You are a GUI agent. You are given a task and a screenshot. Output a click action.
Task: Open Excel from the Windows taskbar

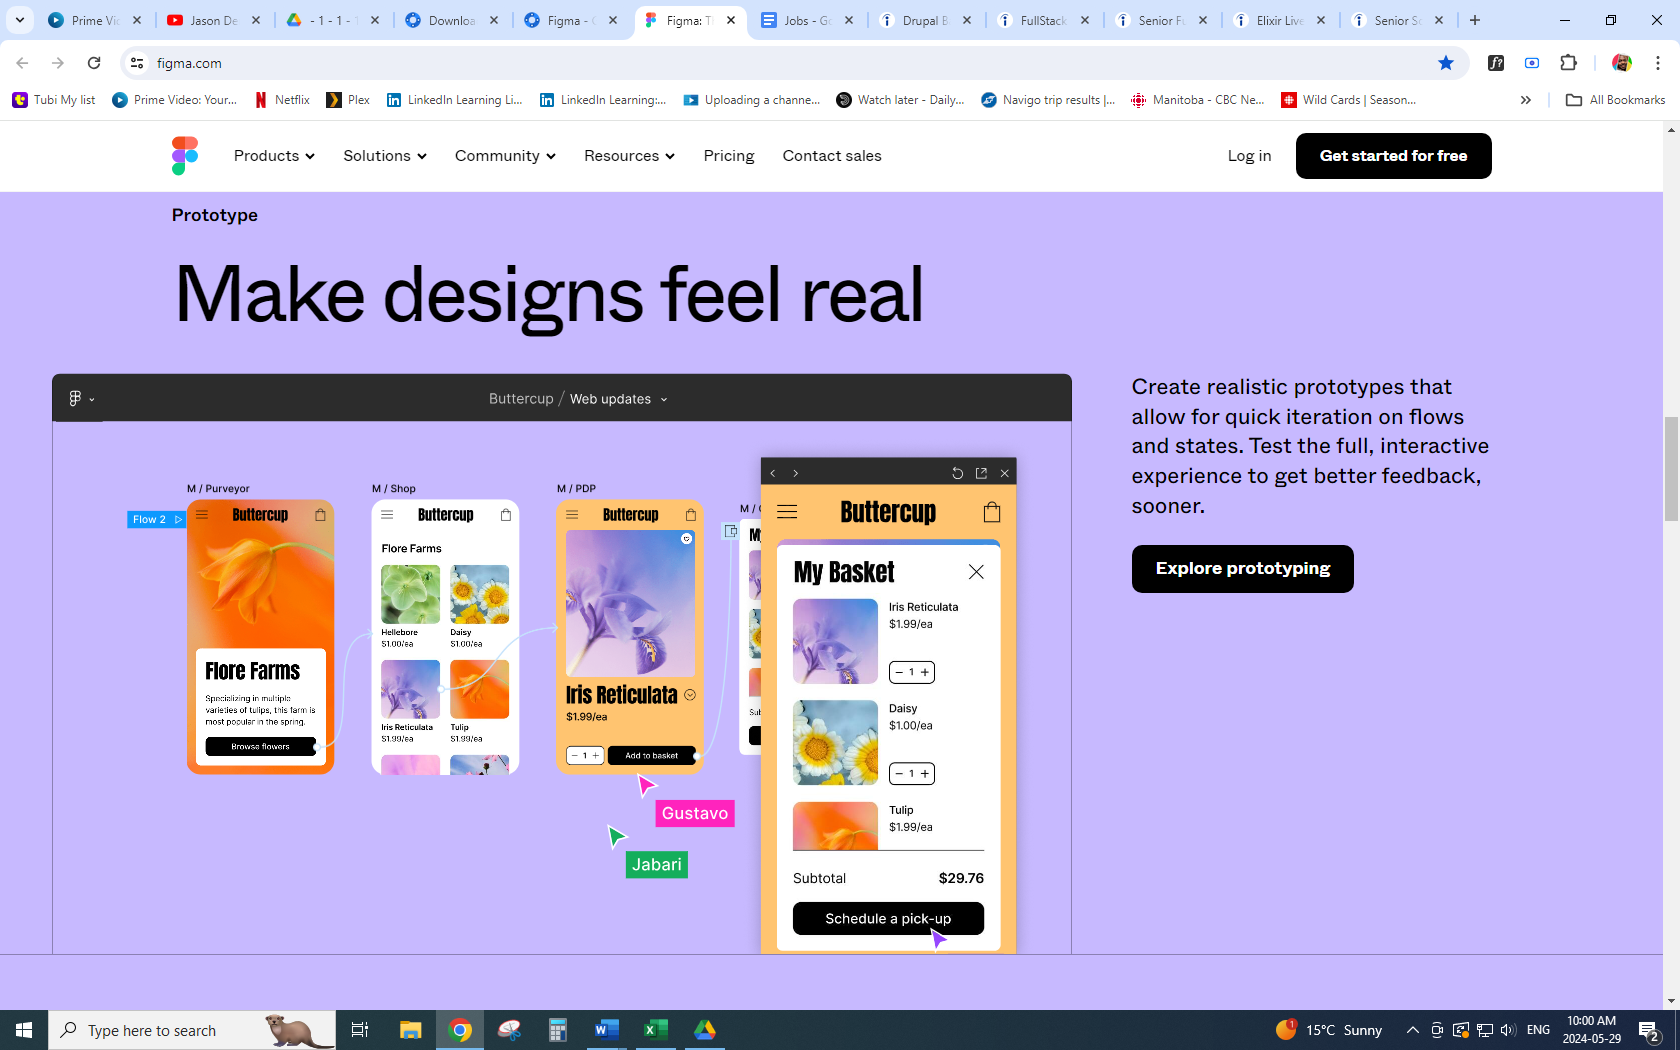655,1030
